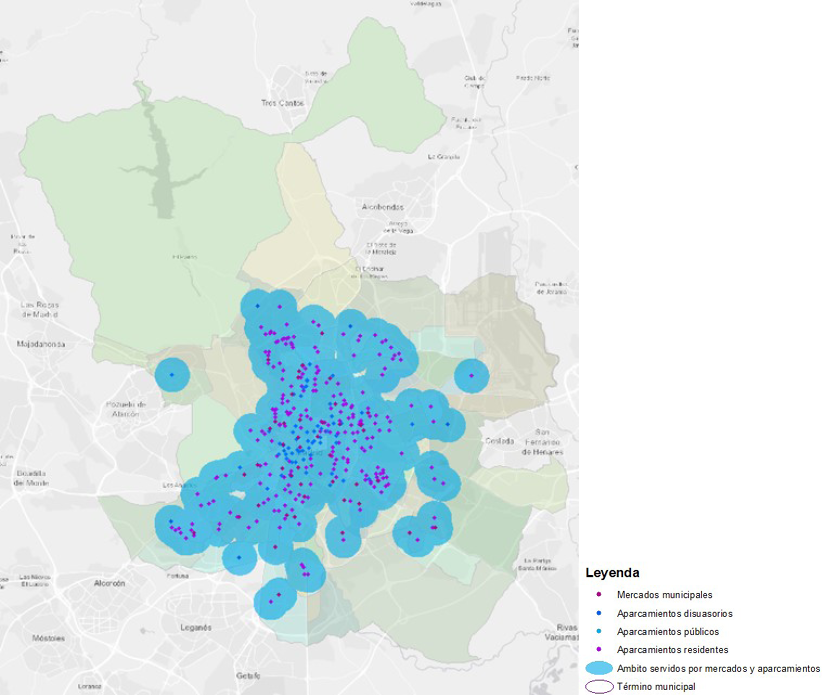Image resolution: width=827 pixels, height=695 pixels.
Task: Select the Mercados municipales legend label
Action: (x=664, y=595)
